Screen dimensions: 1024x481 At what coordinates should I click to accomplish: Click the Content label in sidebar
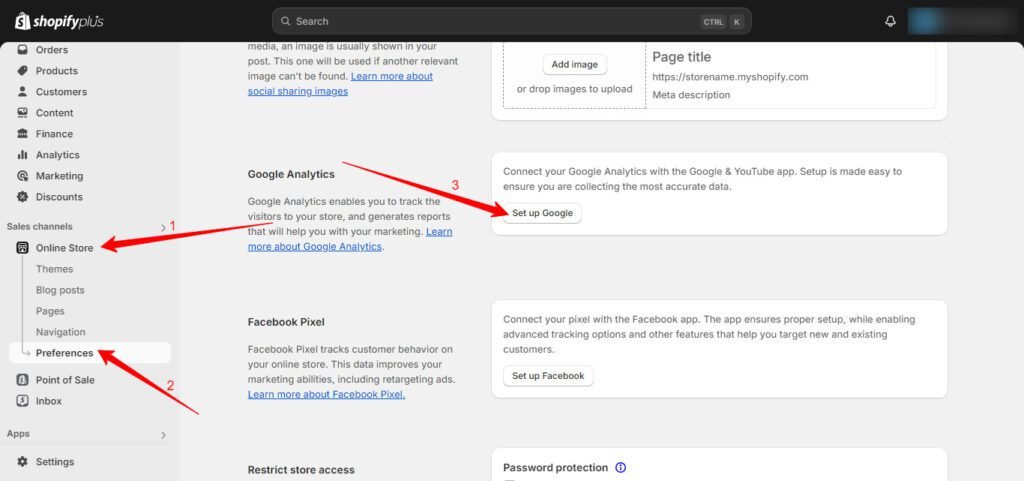[55, 112]
